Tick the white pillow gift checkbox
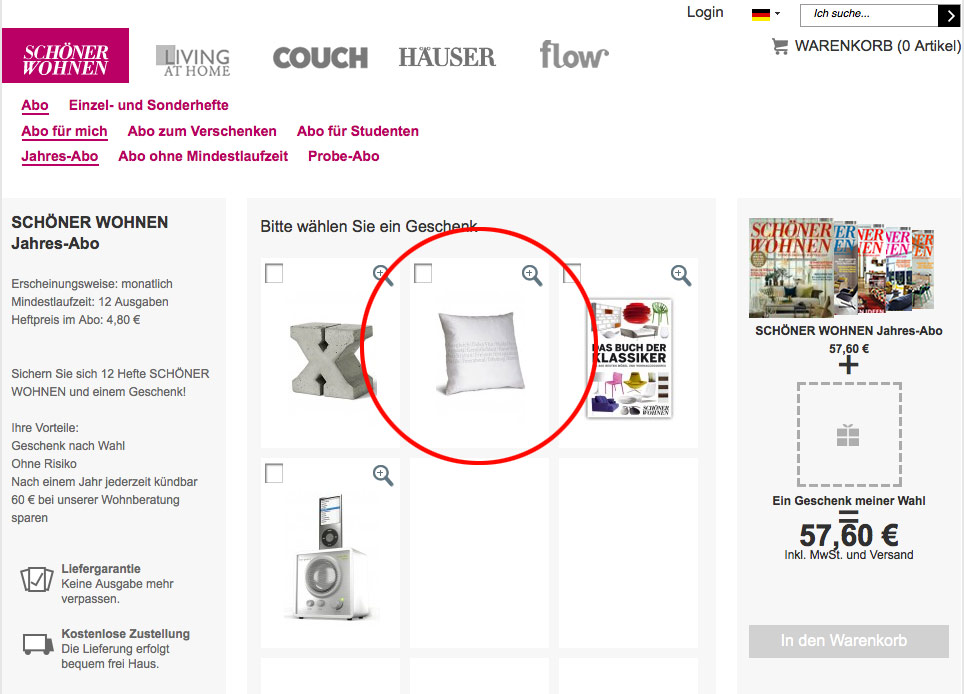The height and width of the screenshot is (694, 964). tap(423, 273)
